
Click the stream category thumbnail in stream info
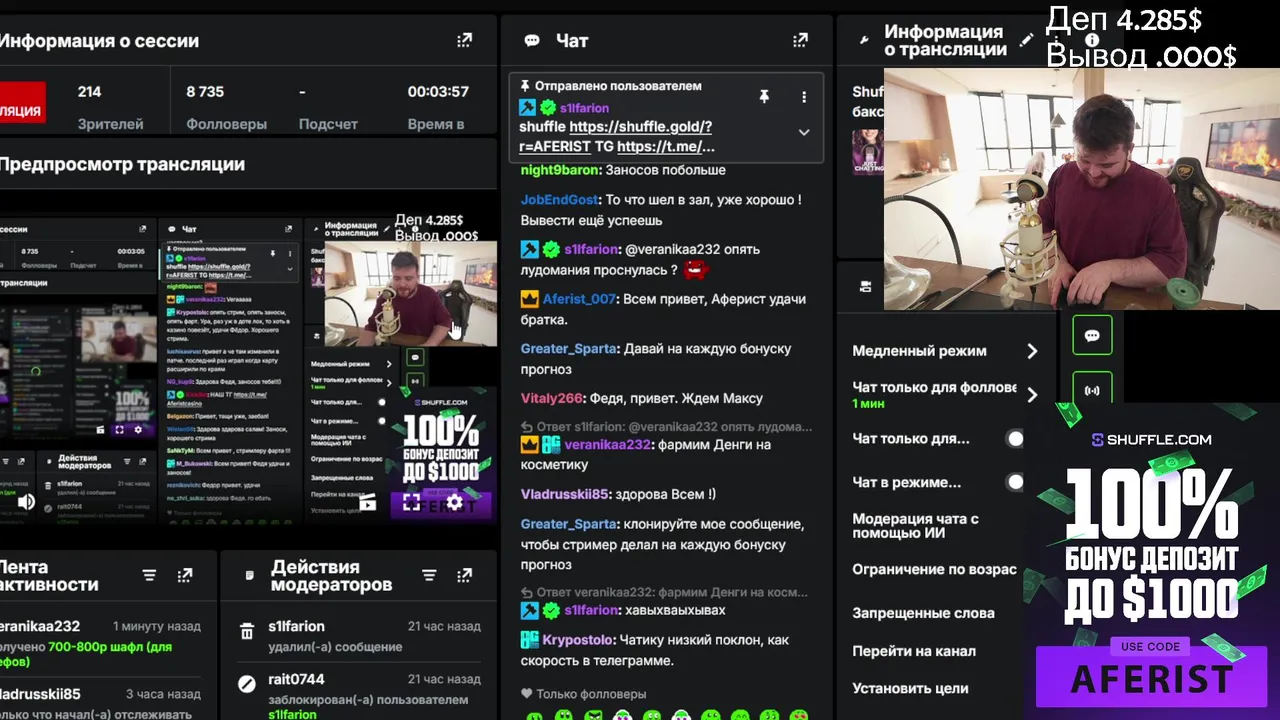pyautogui.click(x=867, y=151)
